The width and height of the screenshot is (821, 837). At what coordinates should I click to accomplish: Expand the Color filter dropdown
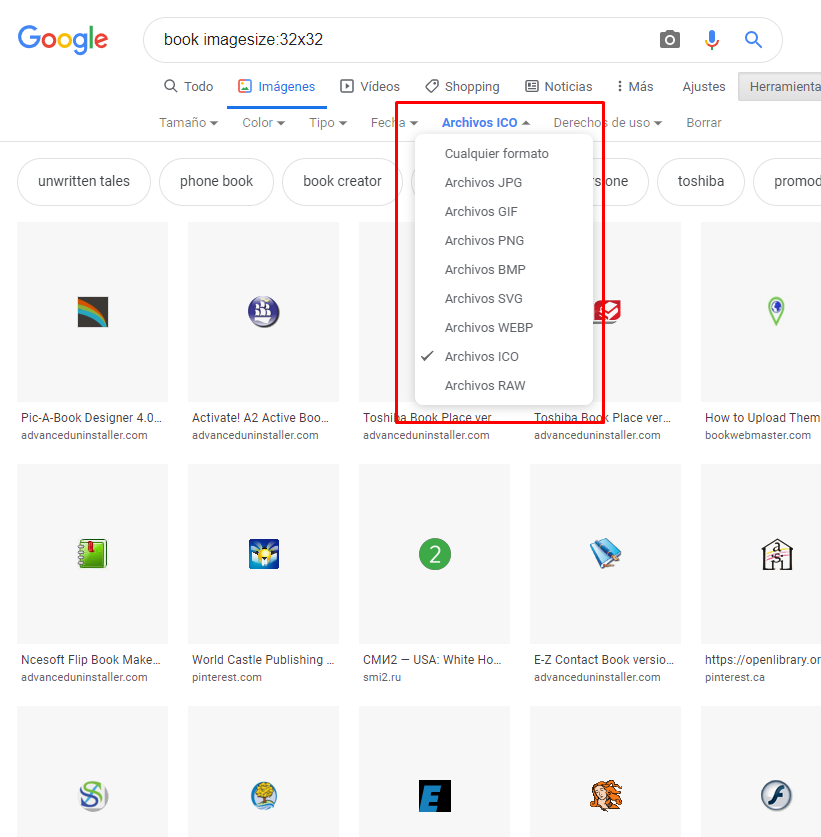click(x=263, y=123)
